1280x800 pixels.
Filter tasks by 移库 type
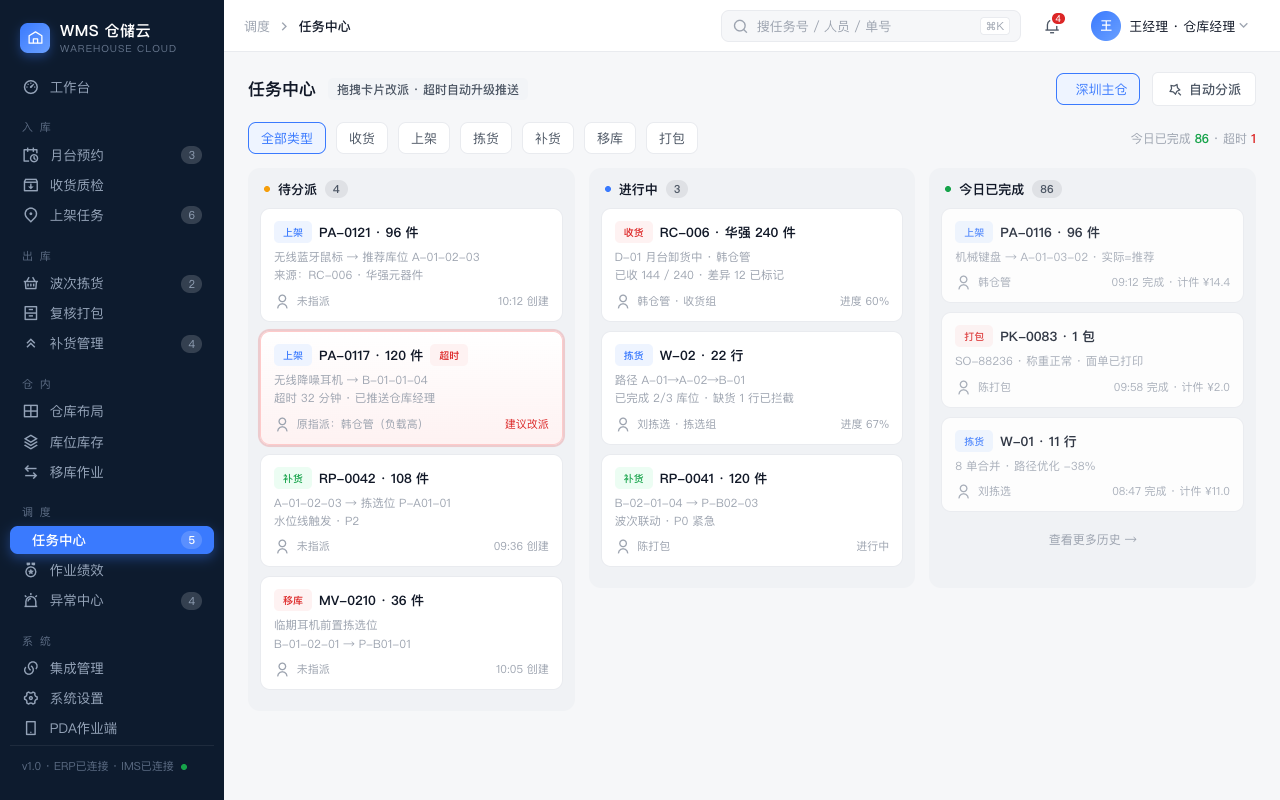(x=610, y=138)
